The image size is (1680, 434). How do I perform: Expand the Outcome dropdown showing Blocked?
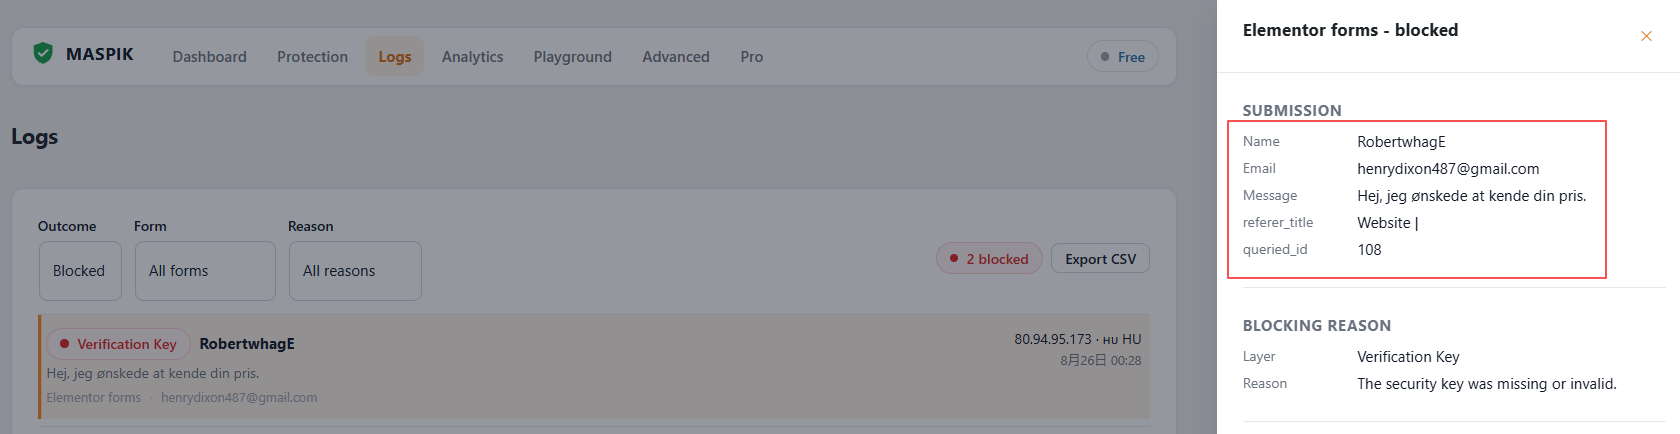pos(80,271)
